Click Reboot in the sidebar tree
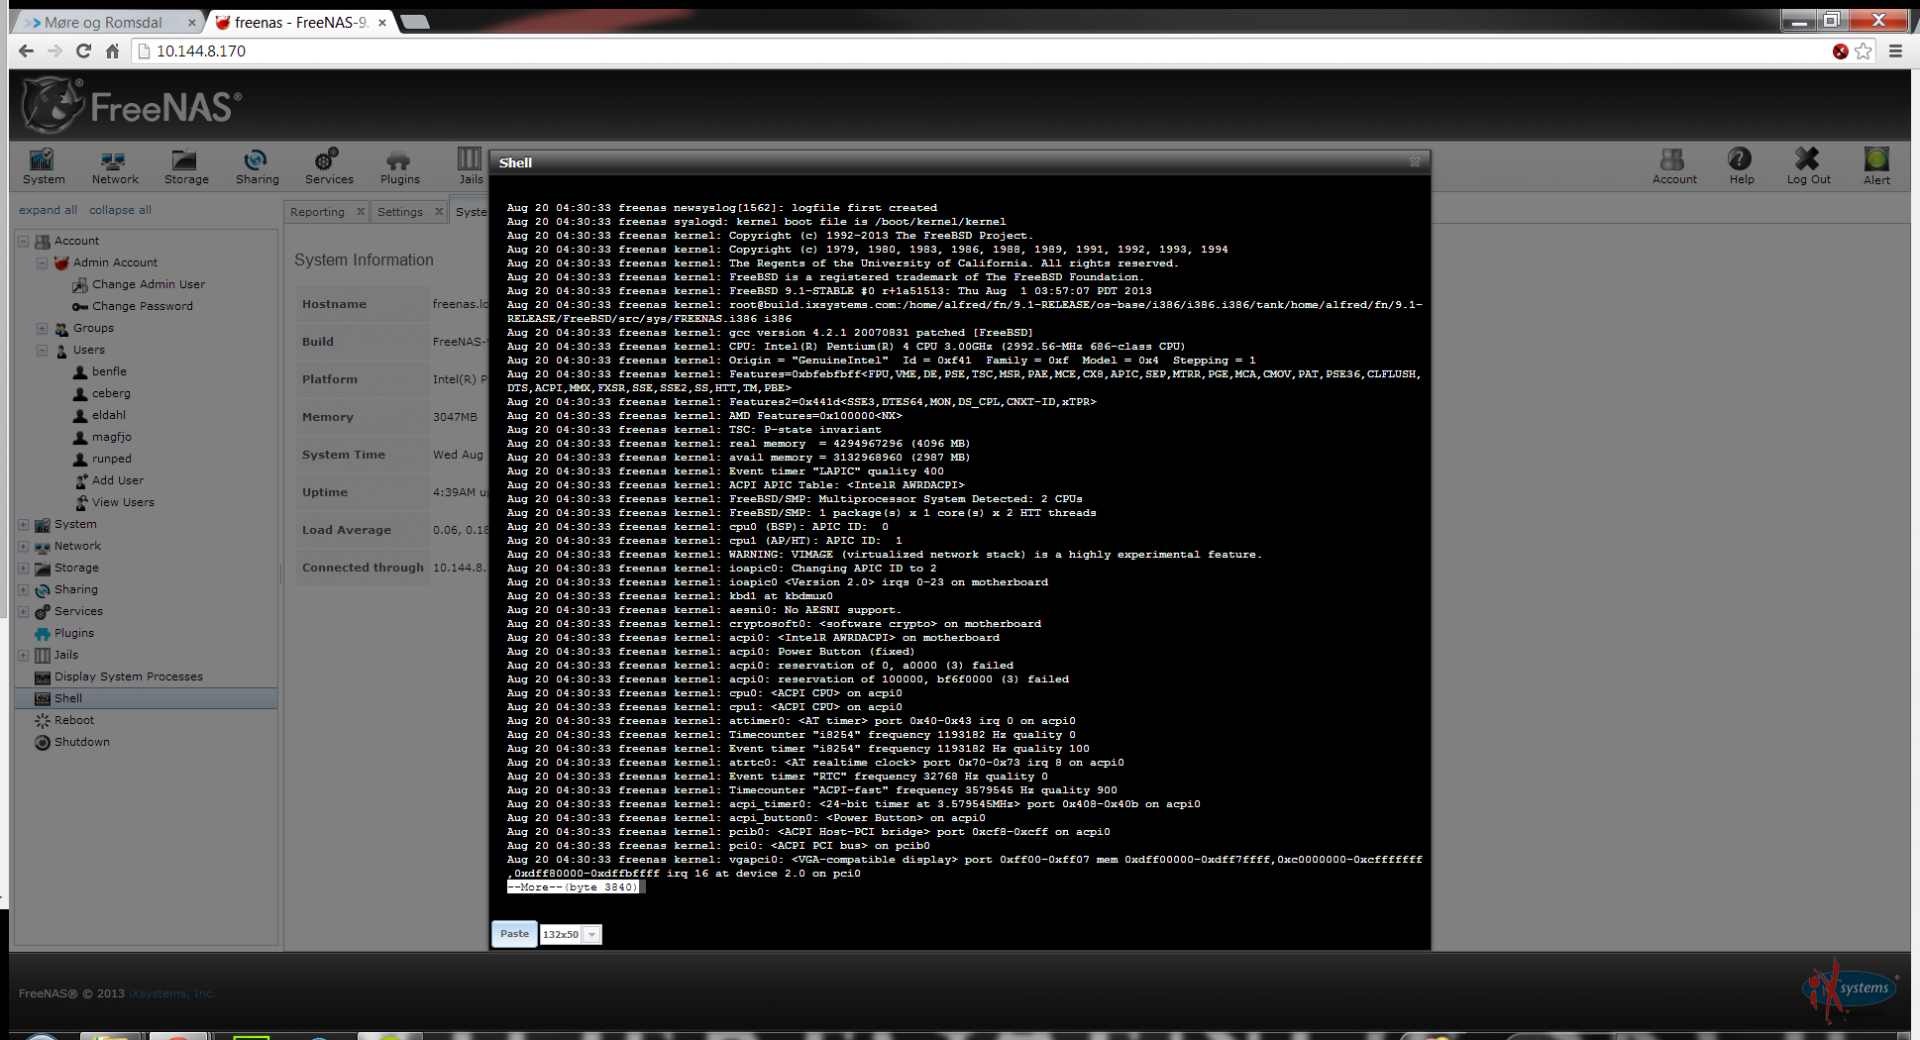This screenshot has height=1040, width=1920. click(74, 720)
